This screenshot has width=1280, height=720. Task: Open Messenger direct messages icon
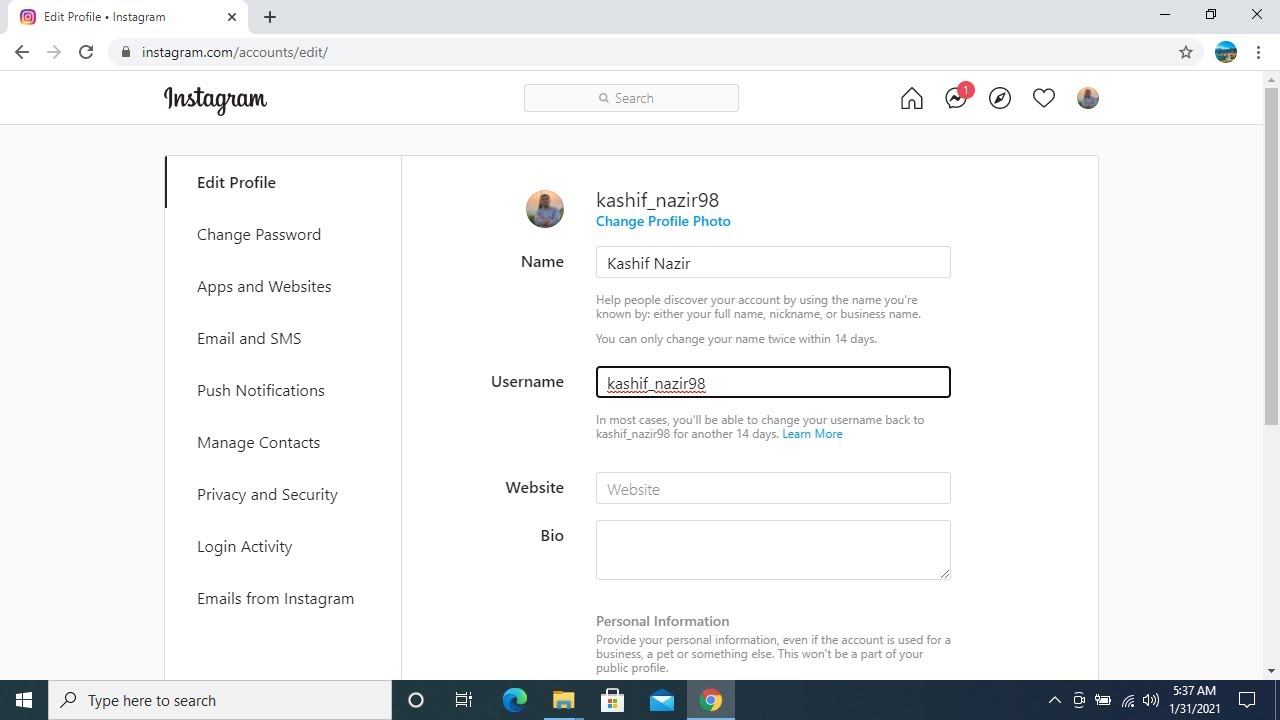point(956,97)
